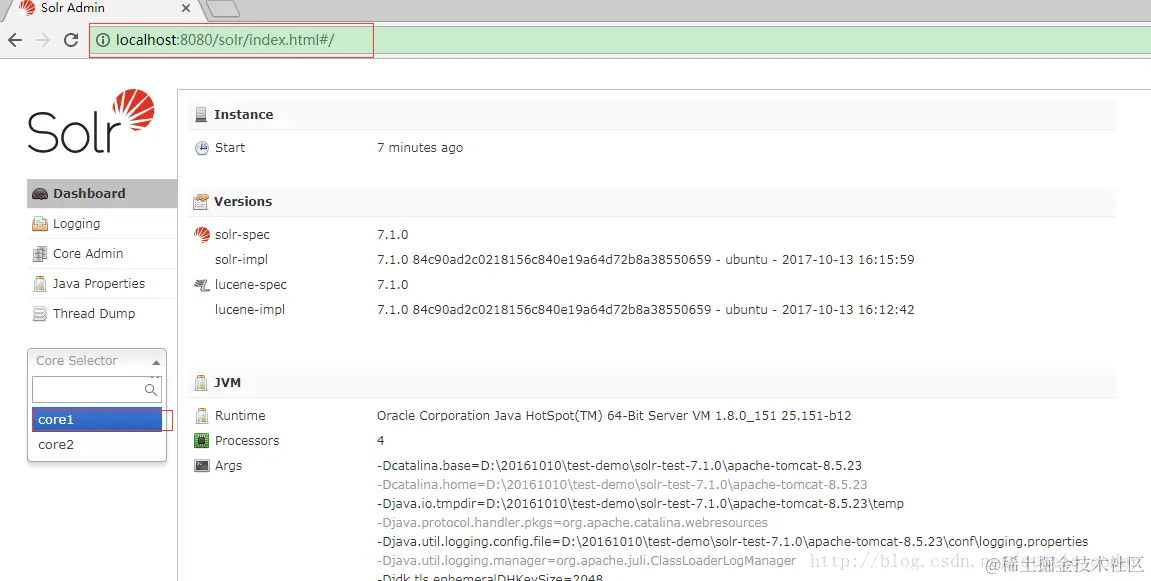Click the Instance section server icon

point(201,115)
